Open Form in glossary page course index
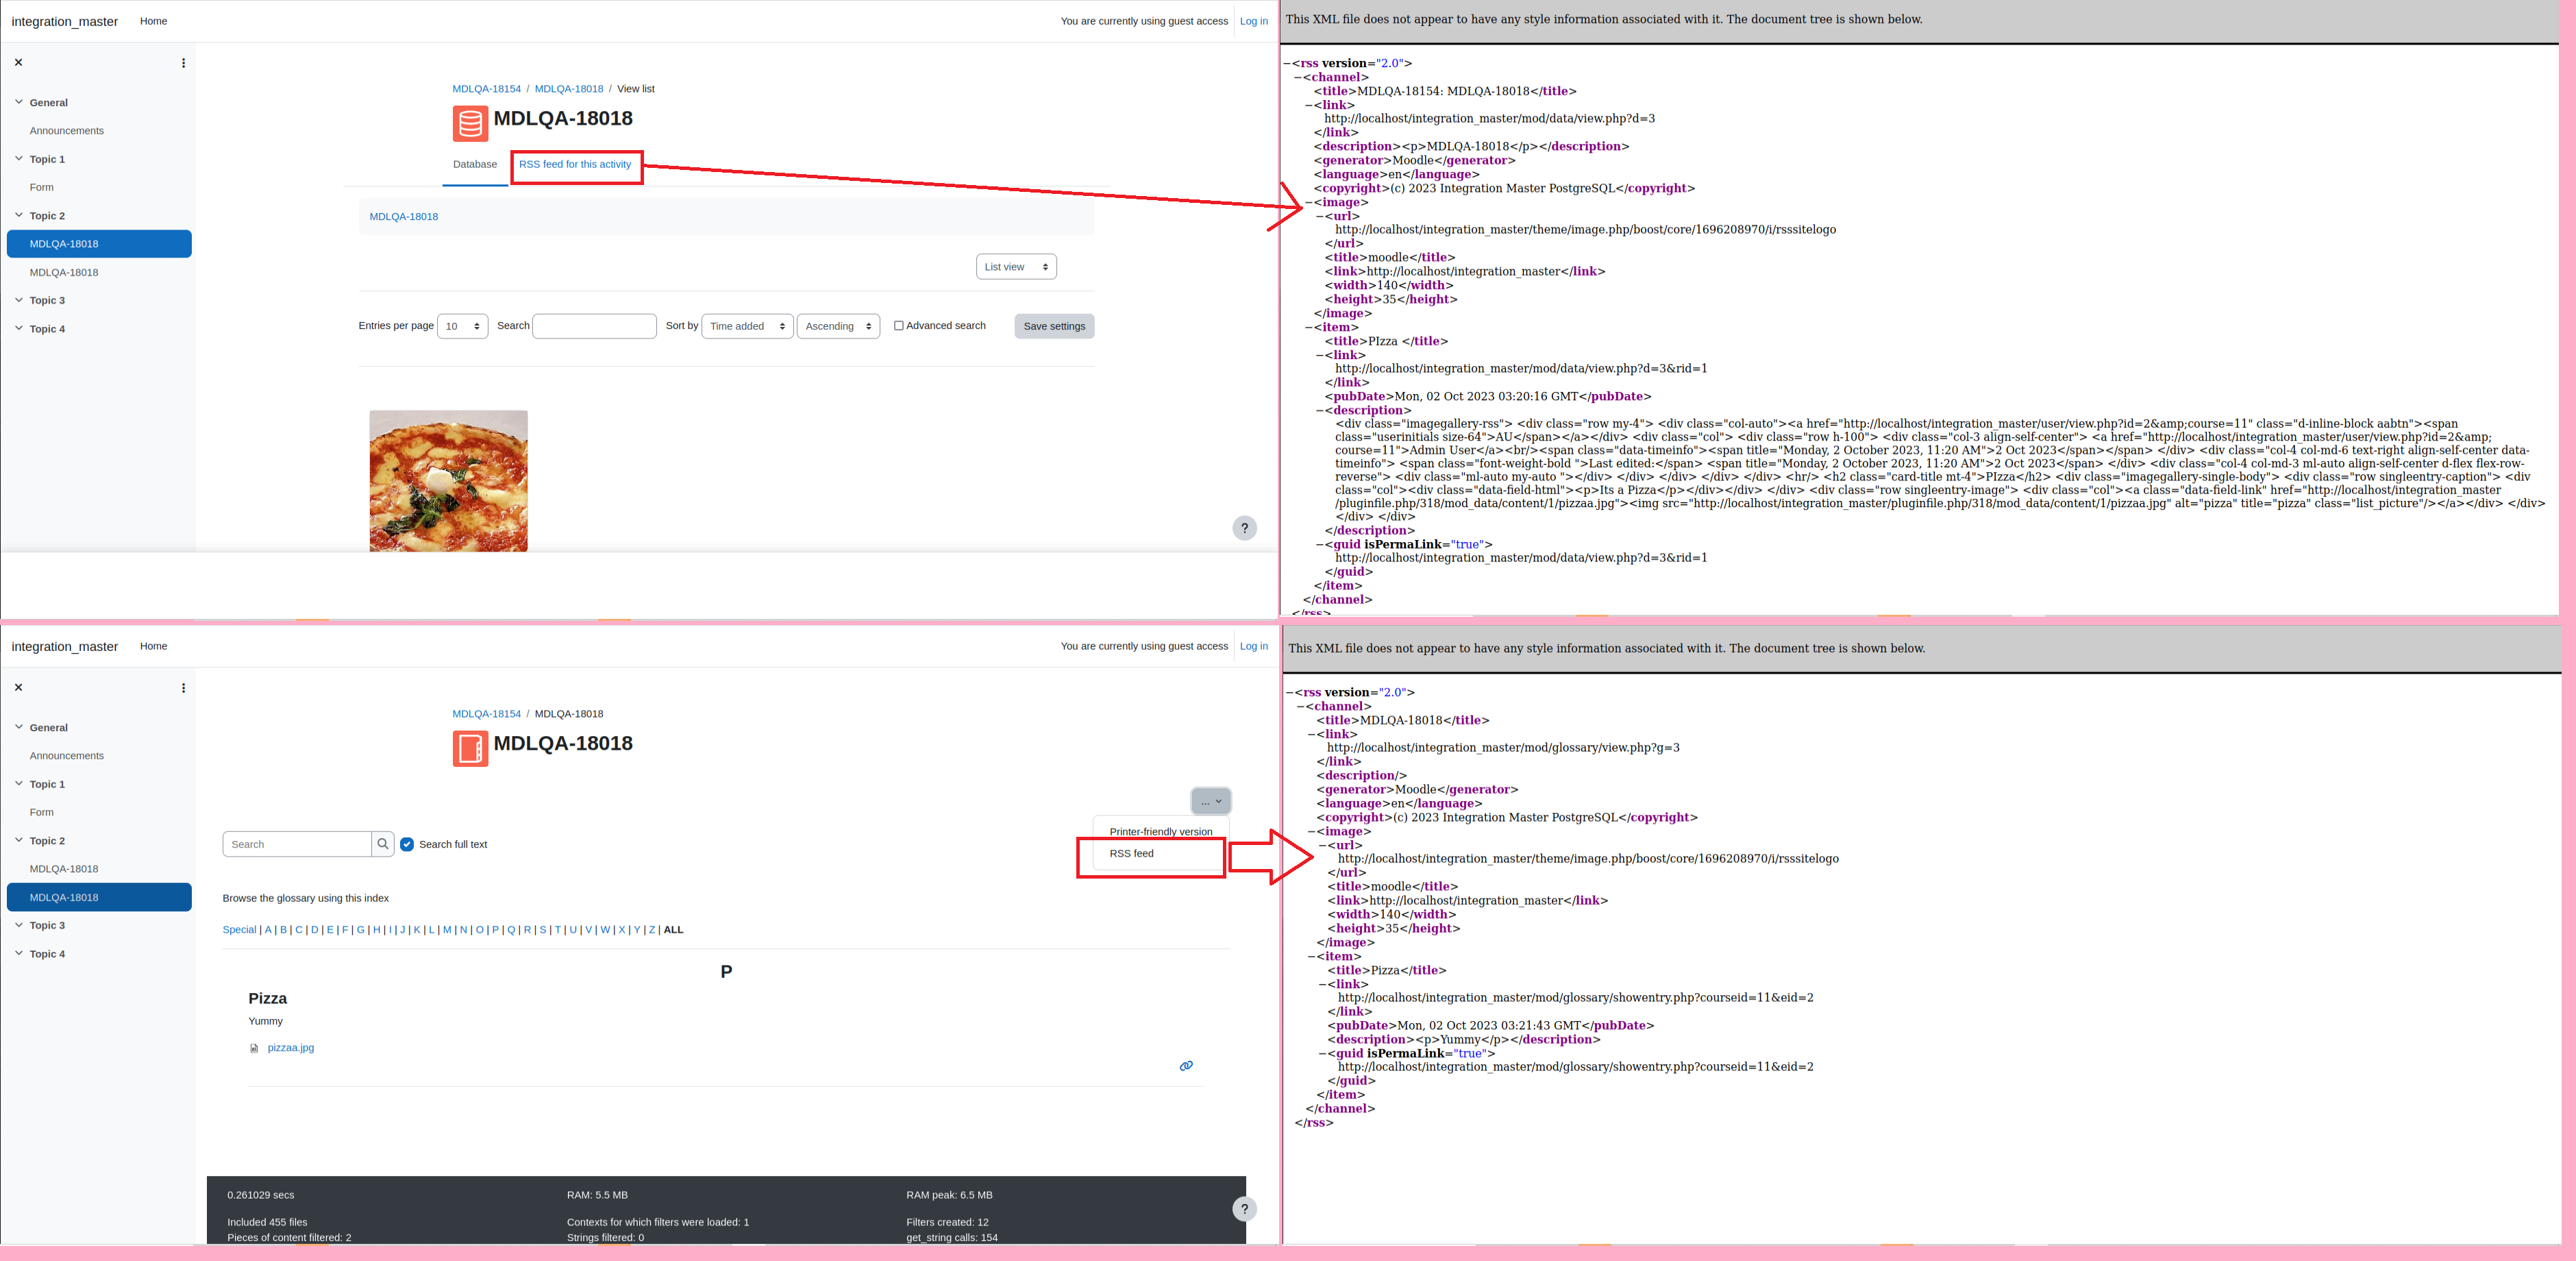 [x=41, y=812]
